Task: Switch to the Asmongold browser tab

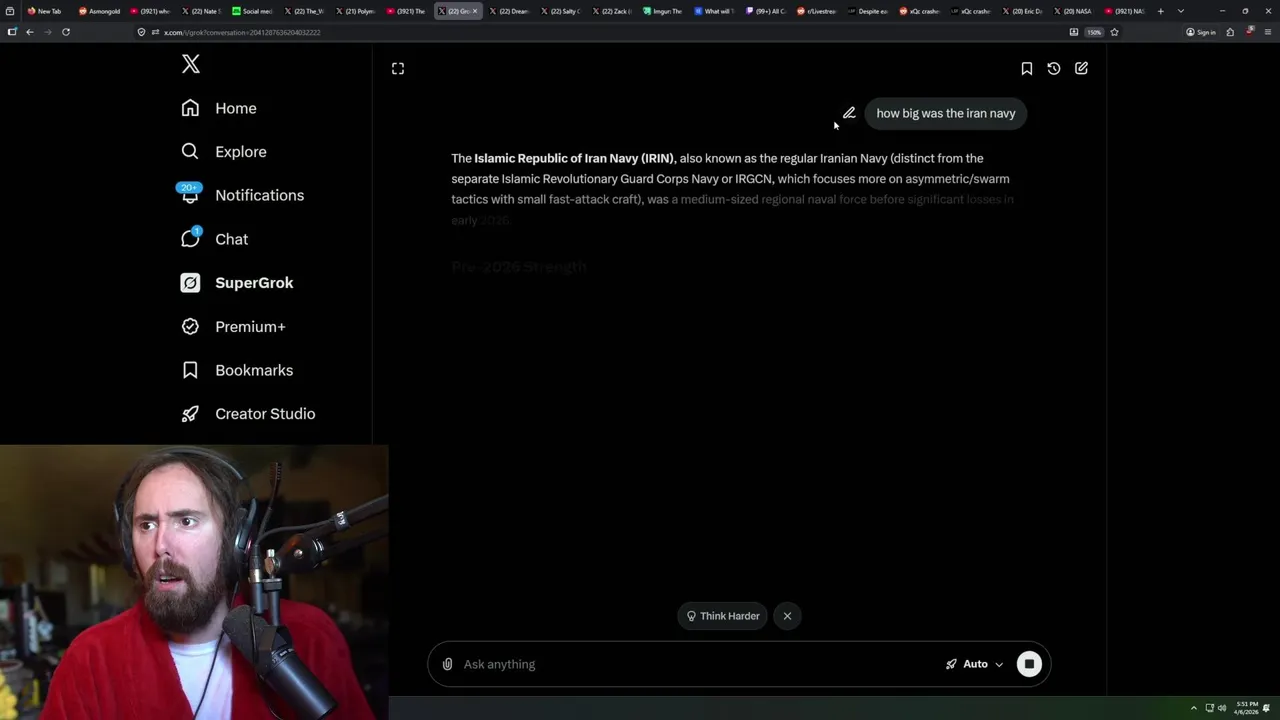Action: coord(100,11)
